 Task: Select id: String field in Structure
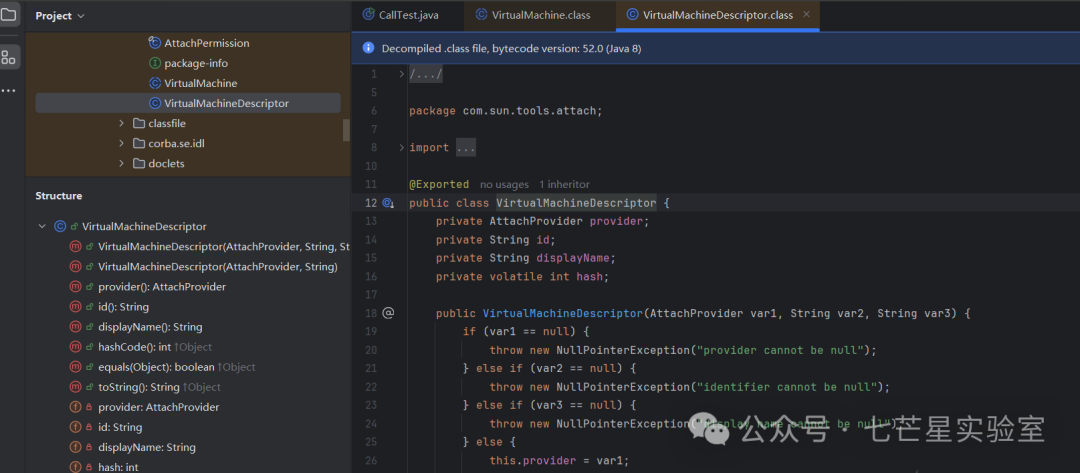coord(121,428)
